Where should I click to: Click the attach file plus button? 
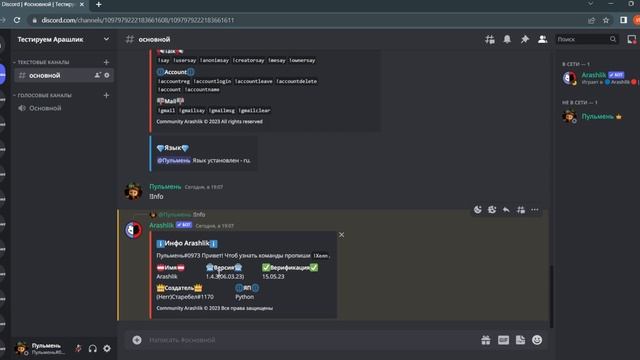coord(137,340)
